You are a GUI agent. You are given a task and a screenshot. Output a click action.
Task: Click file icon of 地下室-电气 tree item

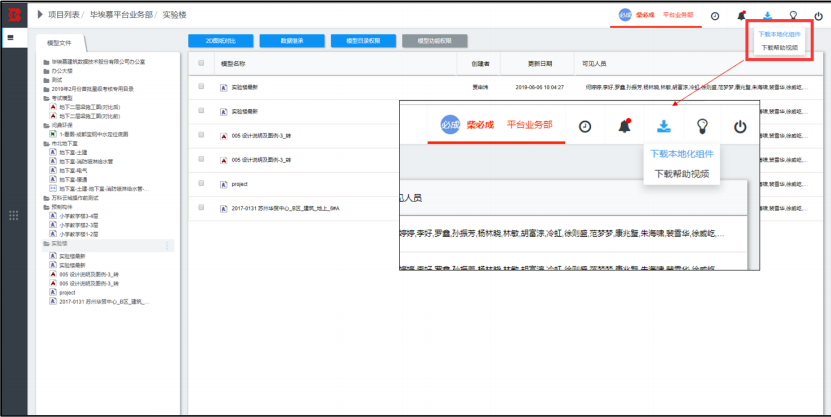coord(53,171)
